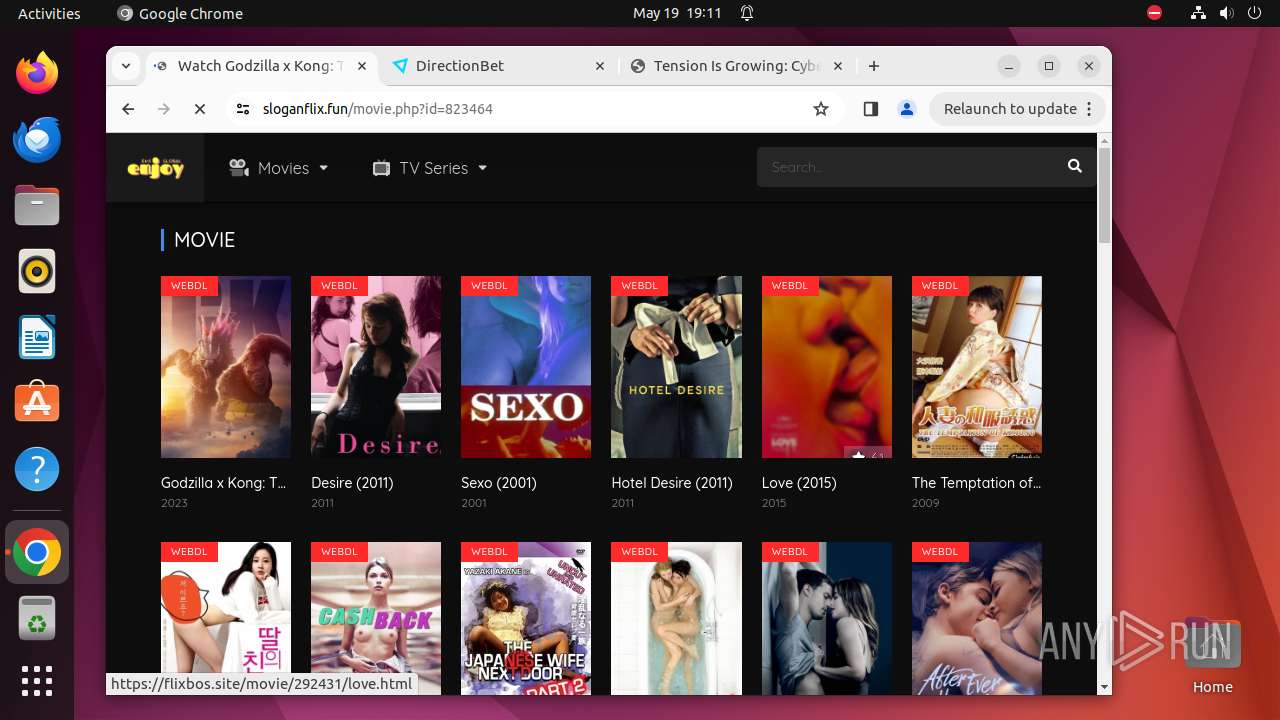Open Hotel Desire (2011) title link
The width and height of the screenshot is (1280, 720).
tap(672, 482)
